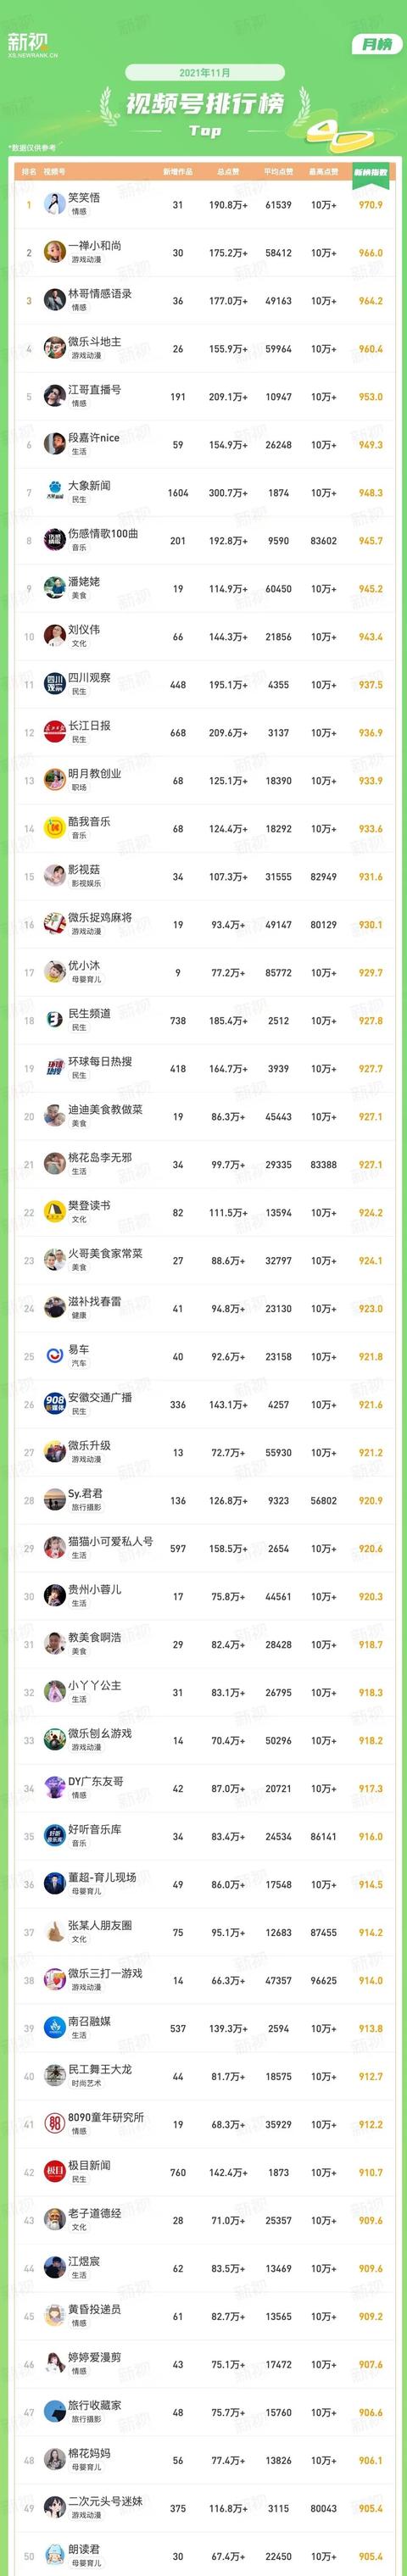Viewport: 407px width, 2576px height.
Task: Click 安徽交通广播 908 logo
Action: click(54, 1405)
